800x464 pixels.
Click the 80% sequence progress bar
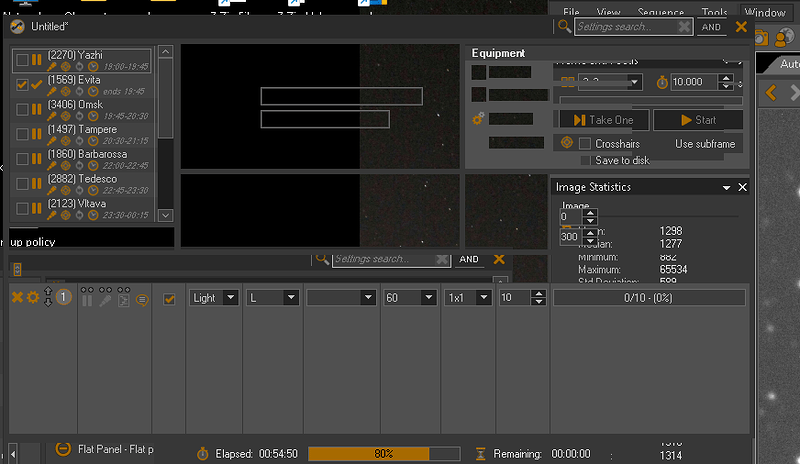coord(384,453)
